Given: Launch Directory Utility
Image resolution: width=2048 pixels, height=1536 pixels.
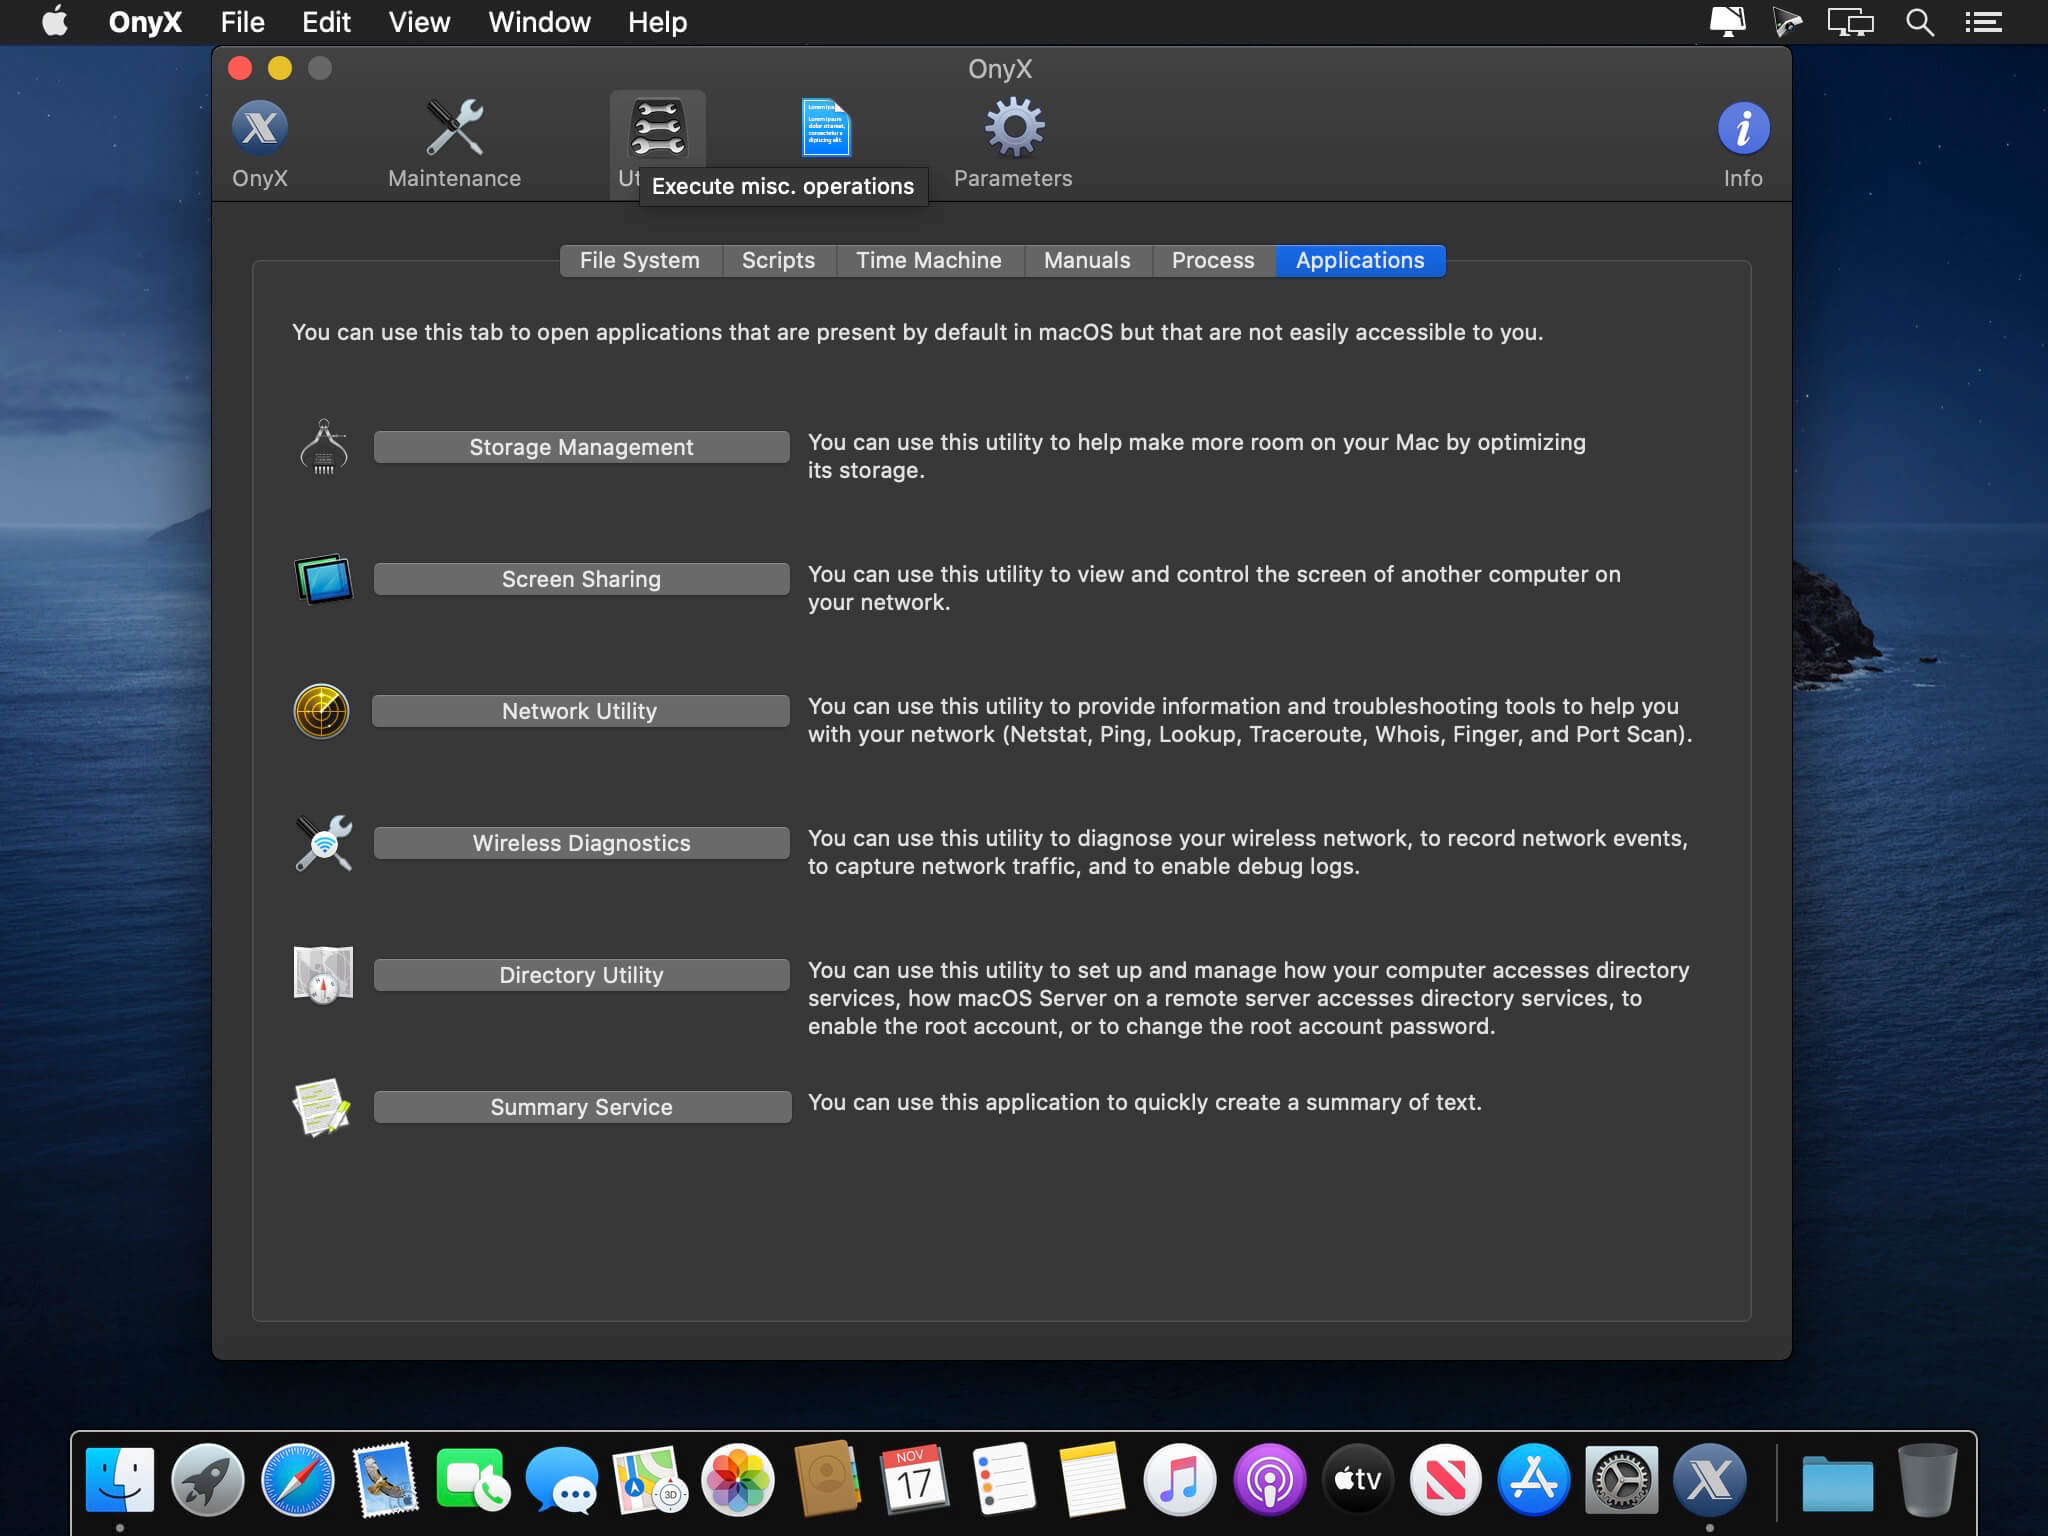Looking at the screenshot, I should (x=581, y=975).
